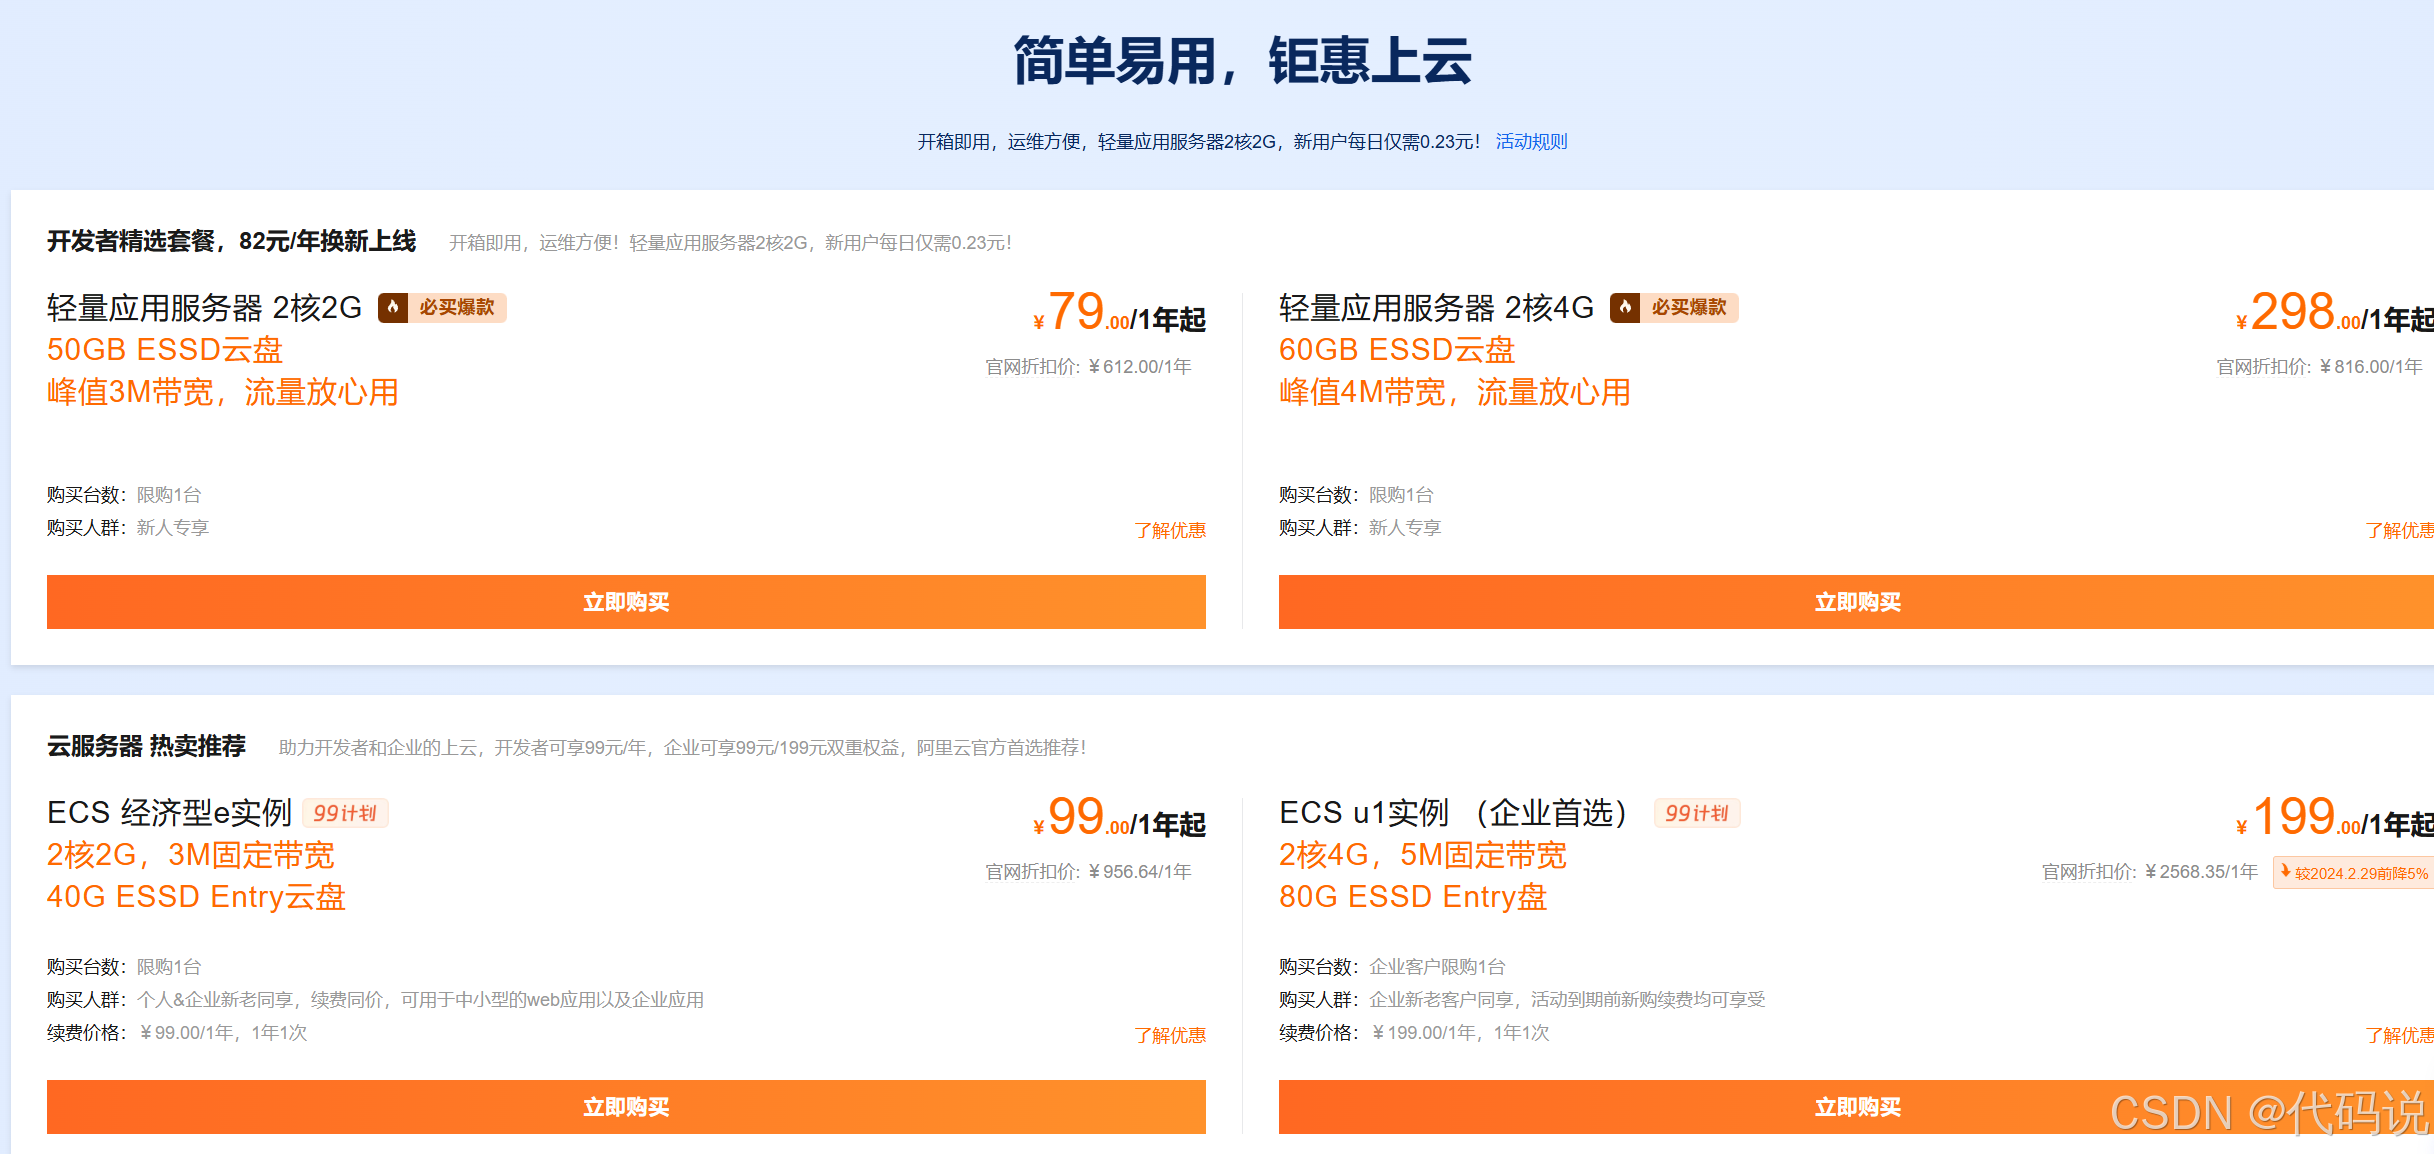
Task: Click the 50GB ESSD云盘 spec line
Action: click(165, 350)
